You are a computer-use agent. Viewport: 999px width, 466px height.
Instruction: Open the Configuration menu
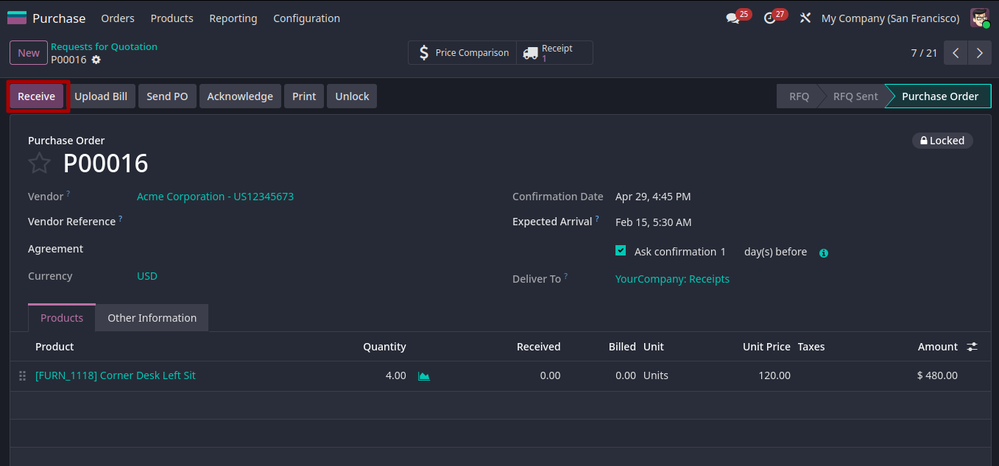pyautogui.click(x=306, y=18)
